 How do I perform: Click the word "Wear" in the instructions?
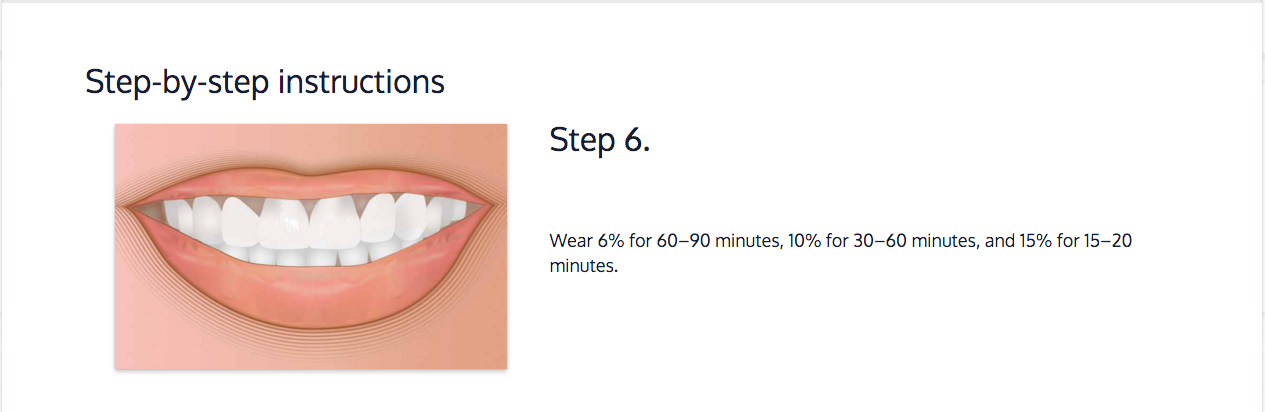[567, 241]
